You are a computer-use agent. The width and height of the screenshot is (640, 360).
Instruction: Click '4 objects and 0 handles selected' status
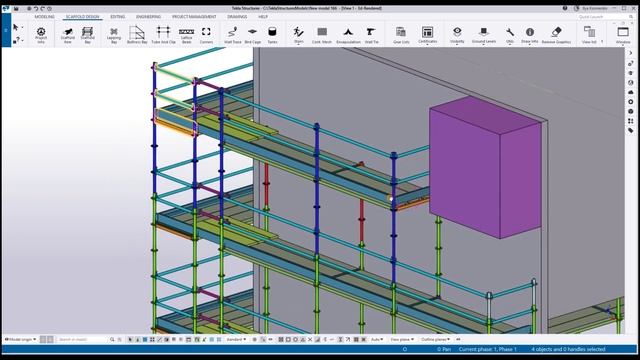568,349
